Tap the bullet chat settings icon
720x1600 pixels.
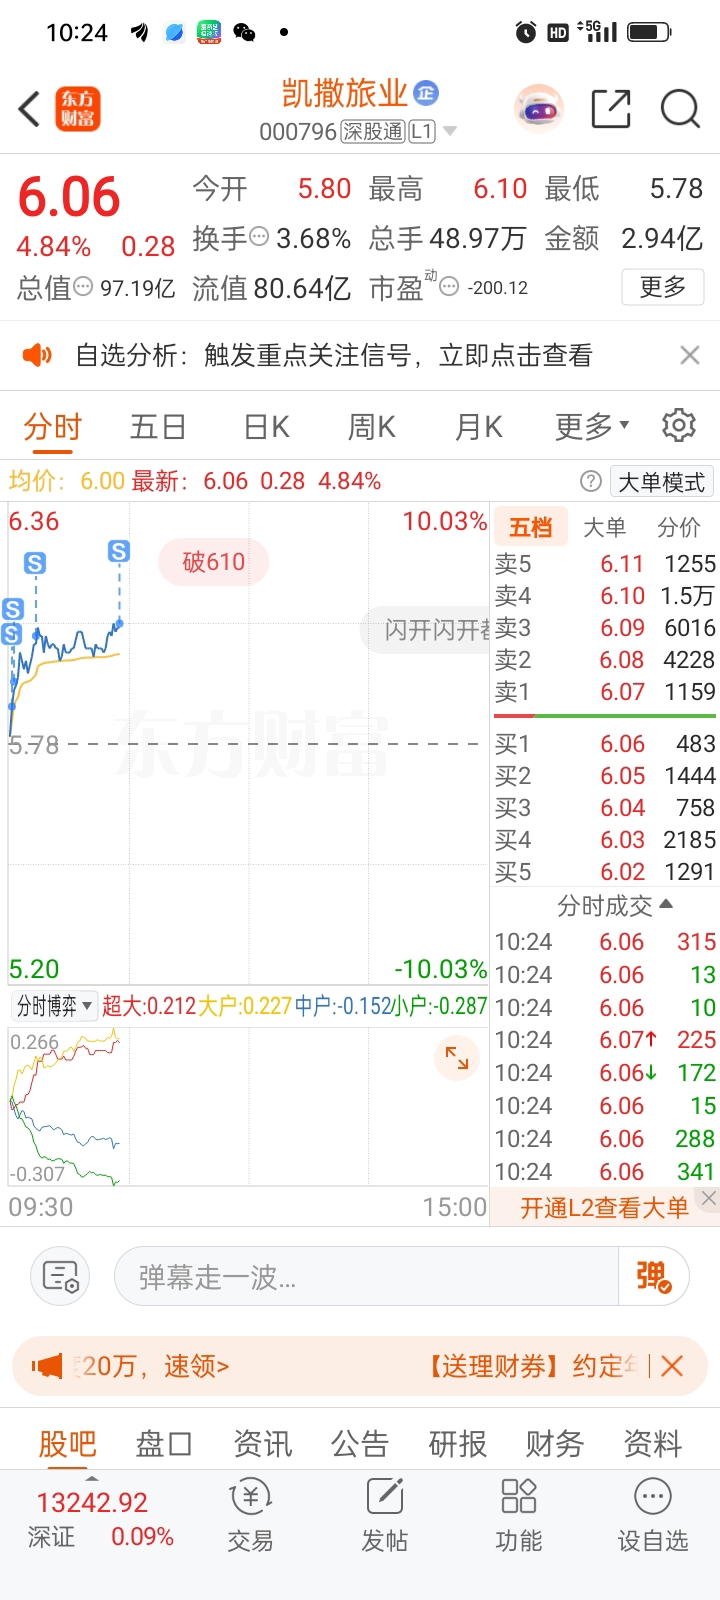click(x=60, y=1276)
